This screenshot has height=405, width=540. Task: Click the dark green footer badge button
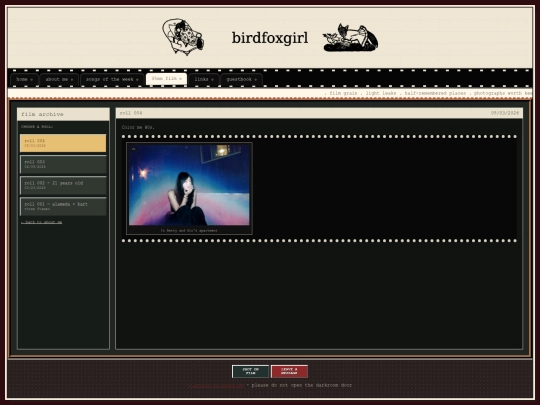point(250,371)
